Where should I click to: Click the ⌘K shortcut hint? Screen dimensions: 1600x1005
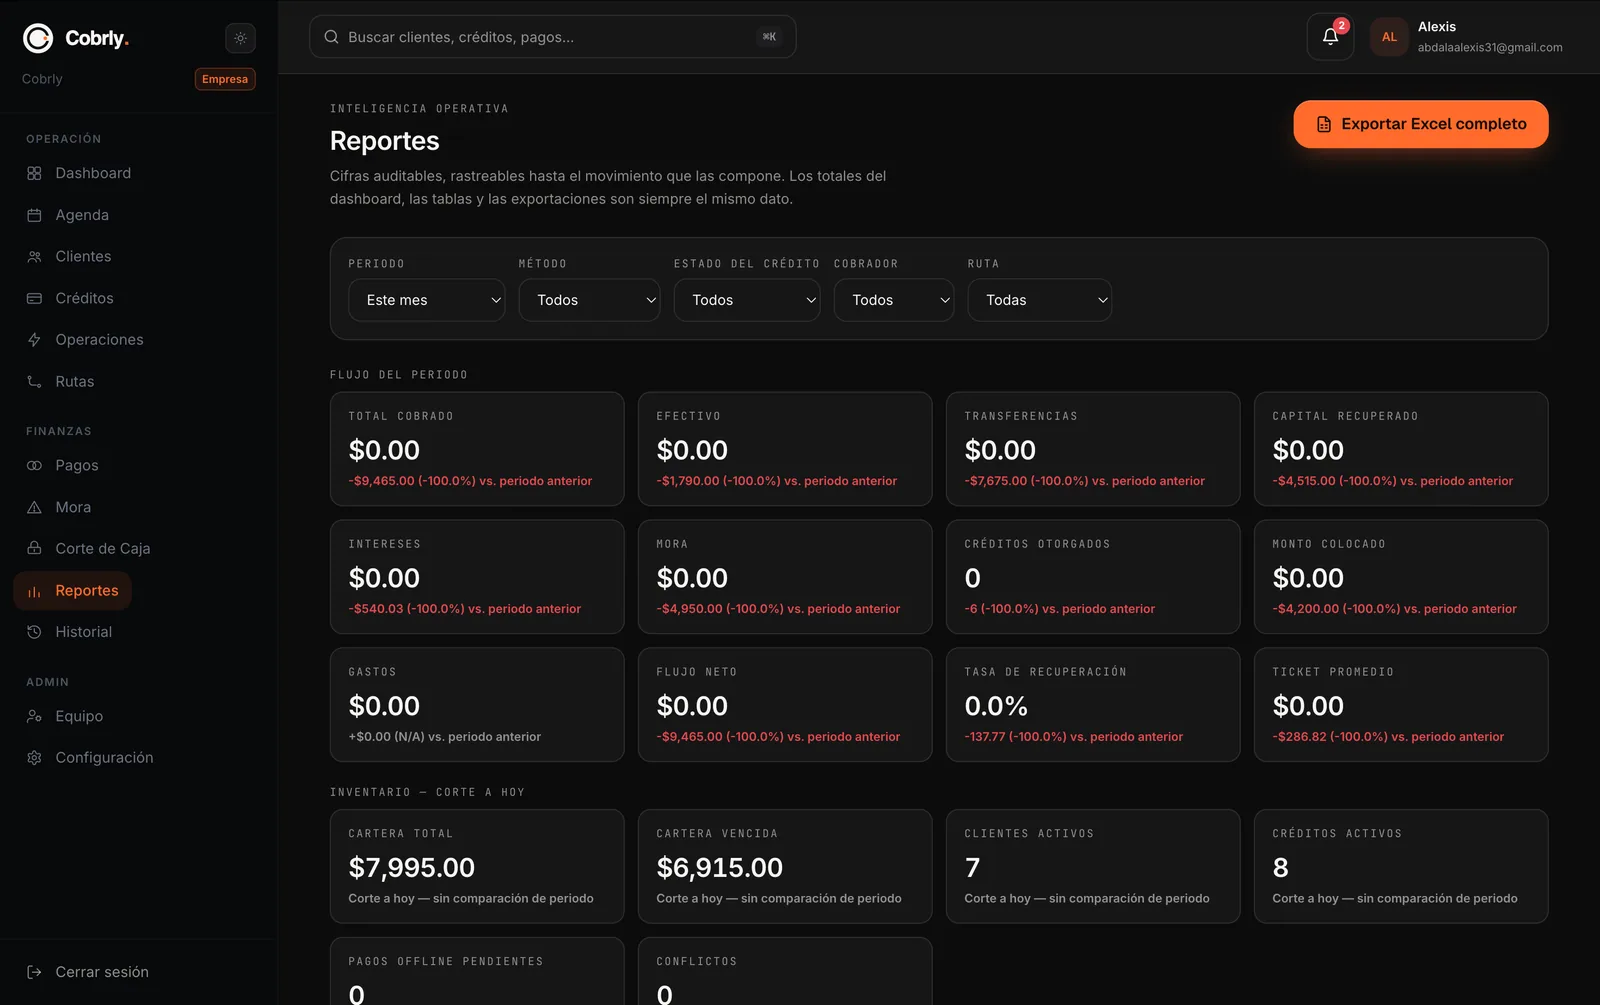[769, 37]
